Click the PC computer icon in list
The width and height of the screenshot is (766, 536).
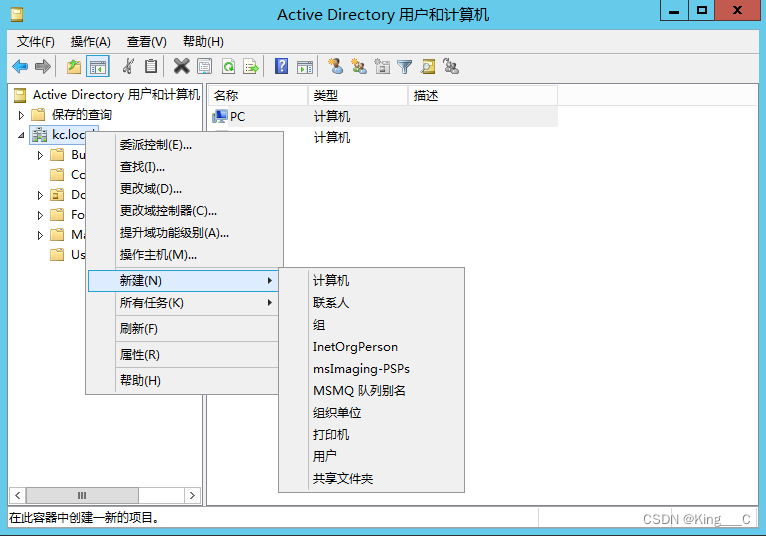click(220, 117)
